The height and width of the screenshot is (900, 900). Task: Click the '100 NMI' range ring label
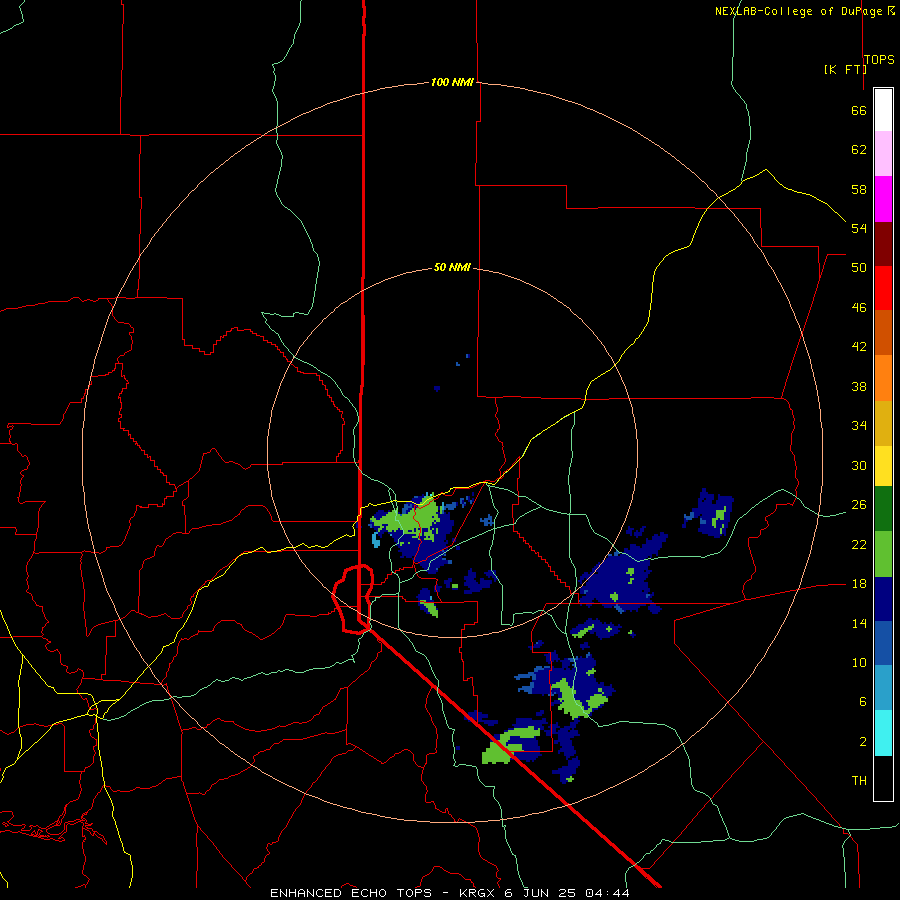(452, 82)
